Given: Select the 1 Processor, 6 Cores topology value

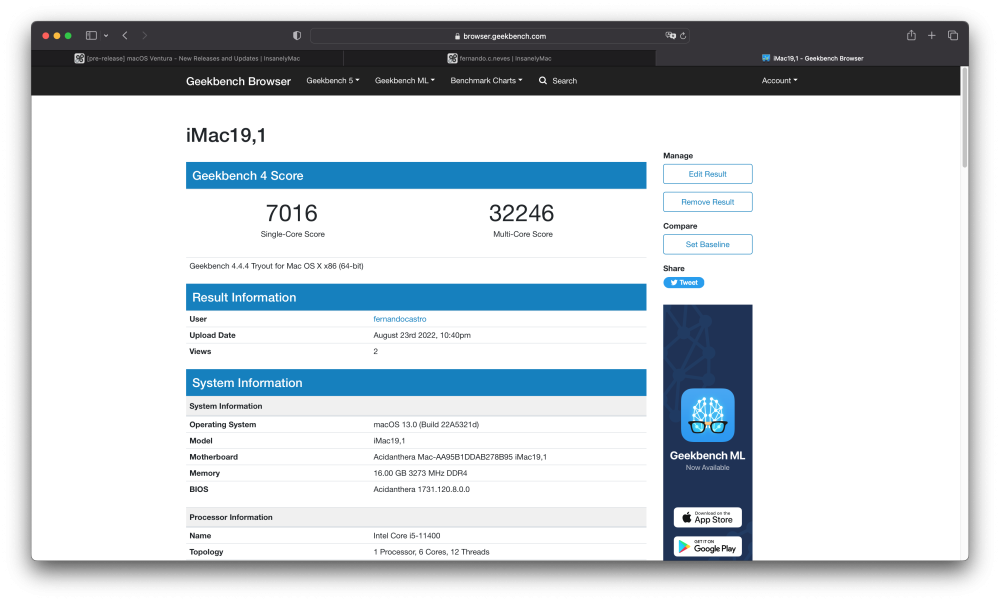Looking at the screenshot, I should (x=431, y=552).
